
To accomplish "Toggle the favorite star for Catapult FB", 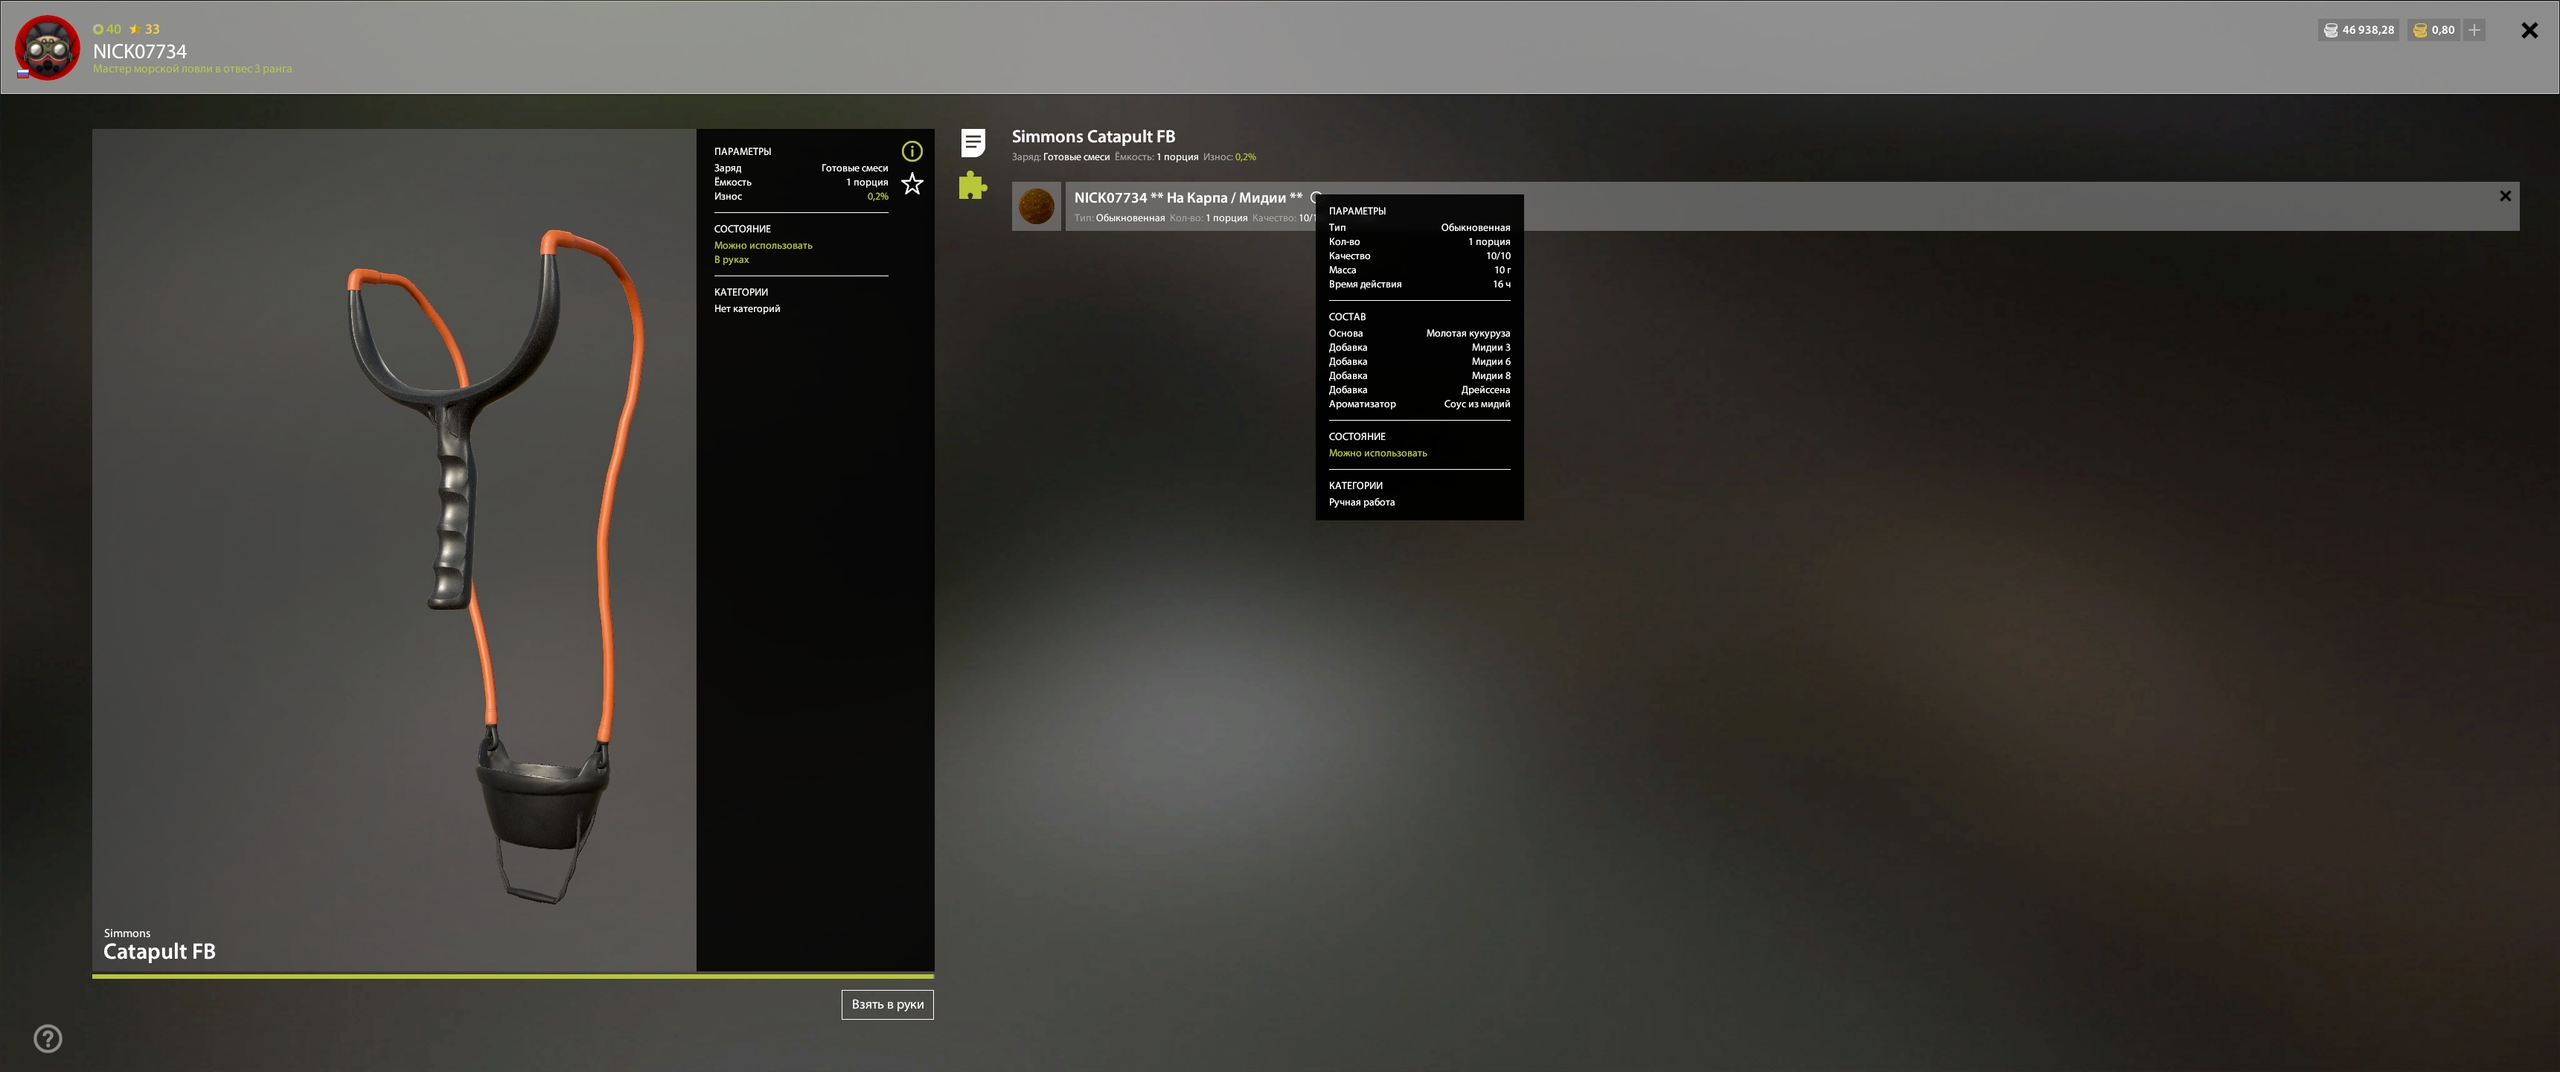I will tap(911, 184).
